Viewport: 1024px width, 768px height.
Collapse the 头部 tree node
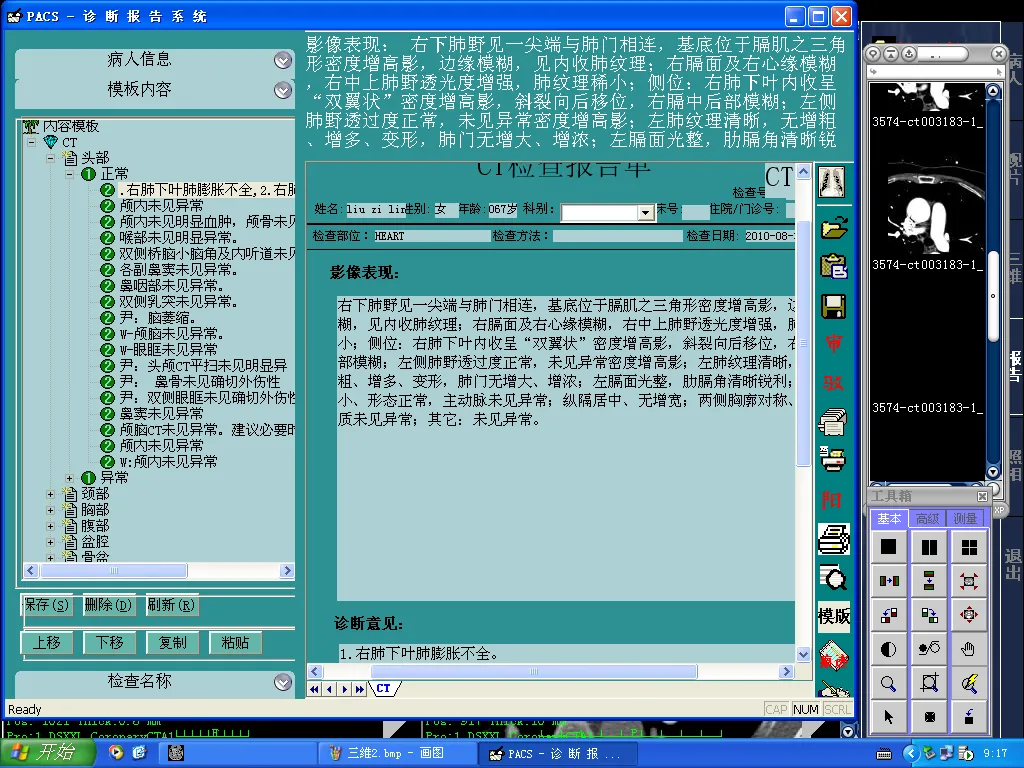pos(50,157)
